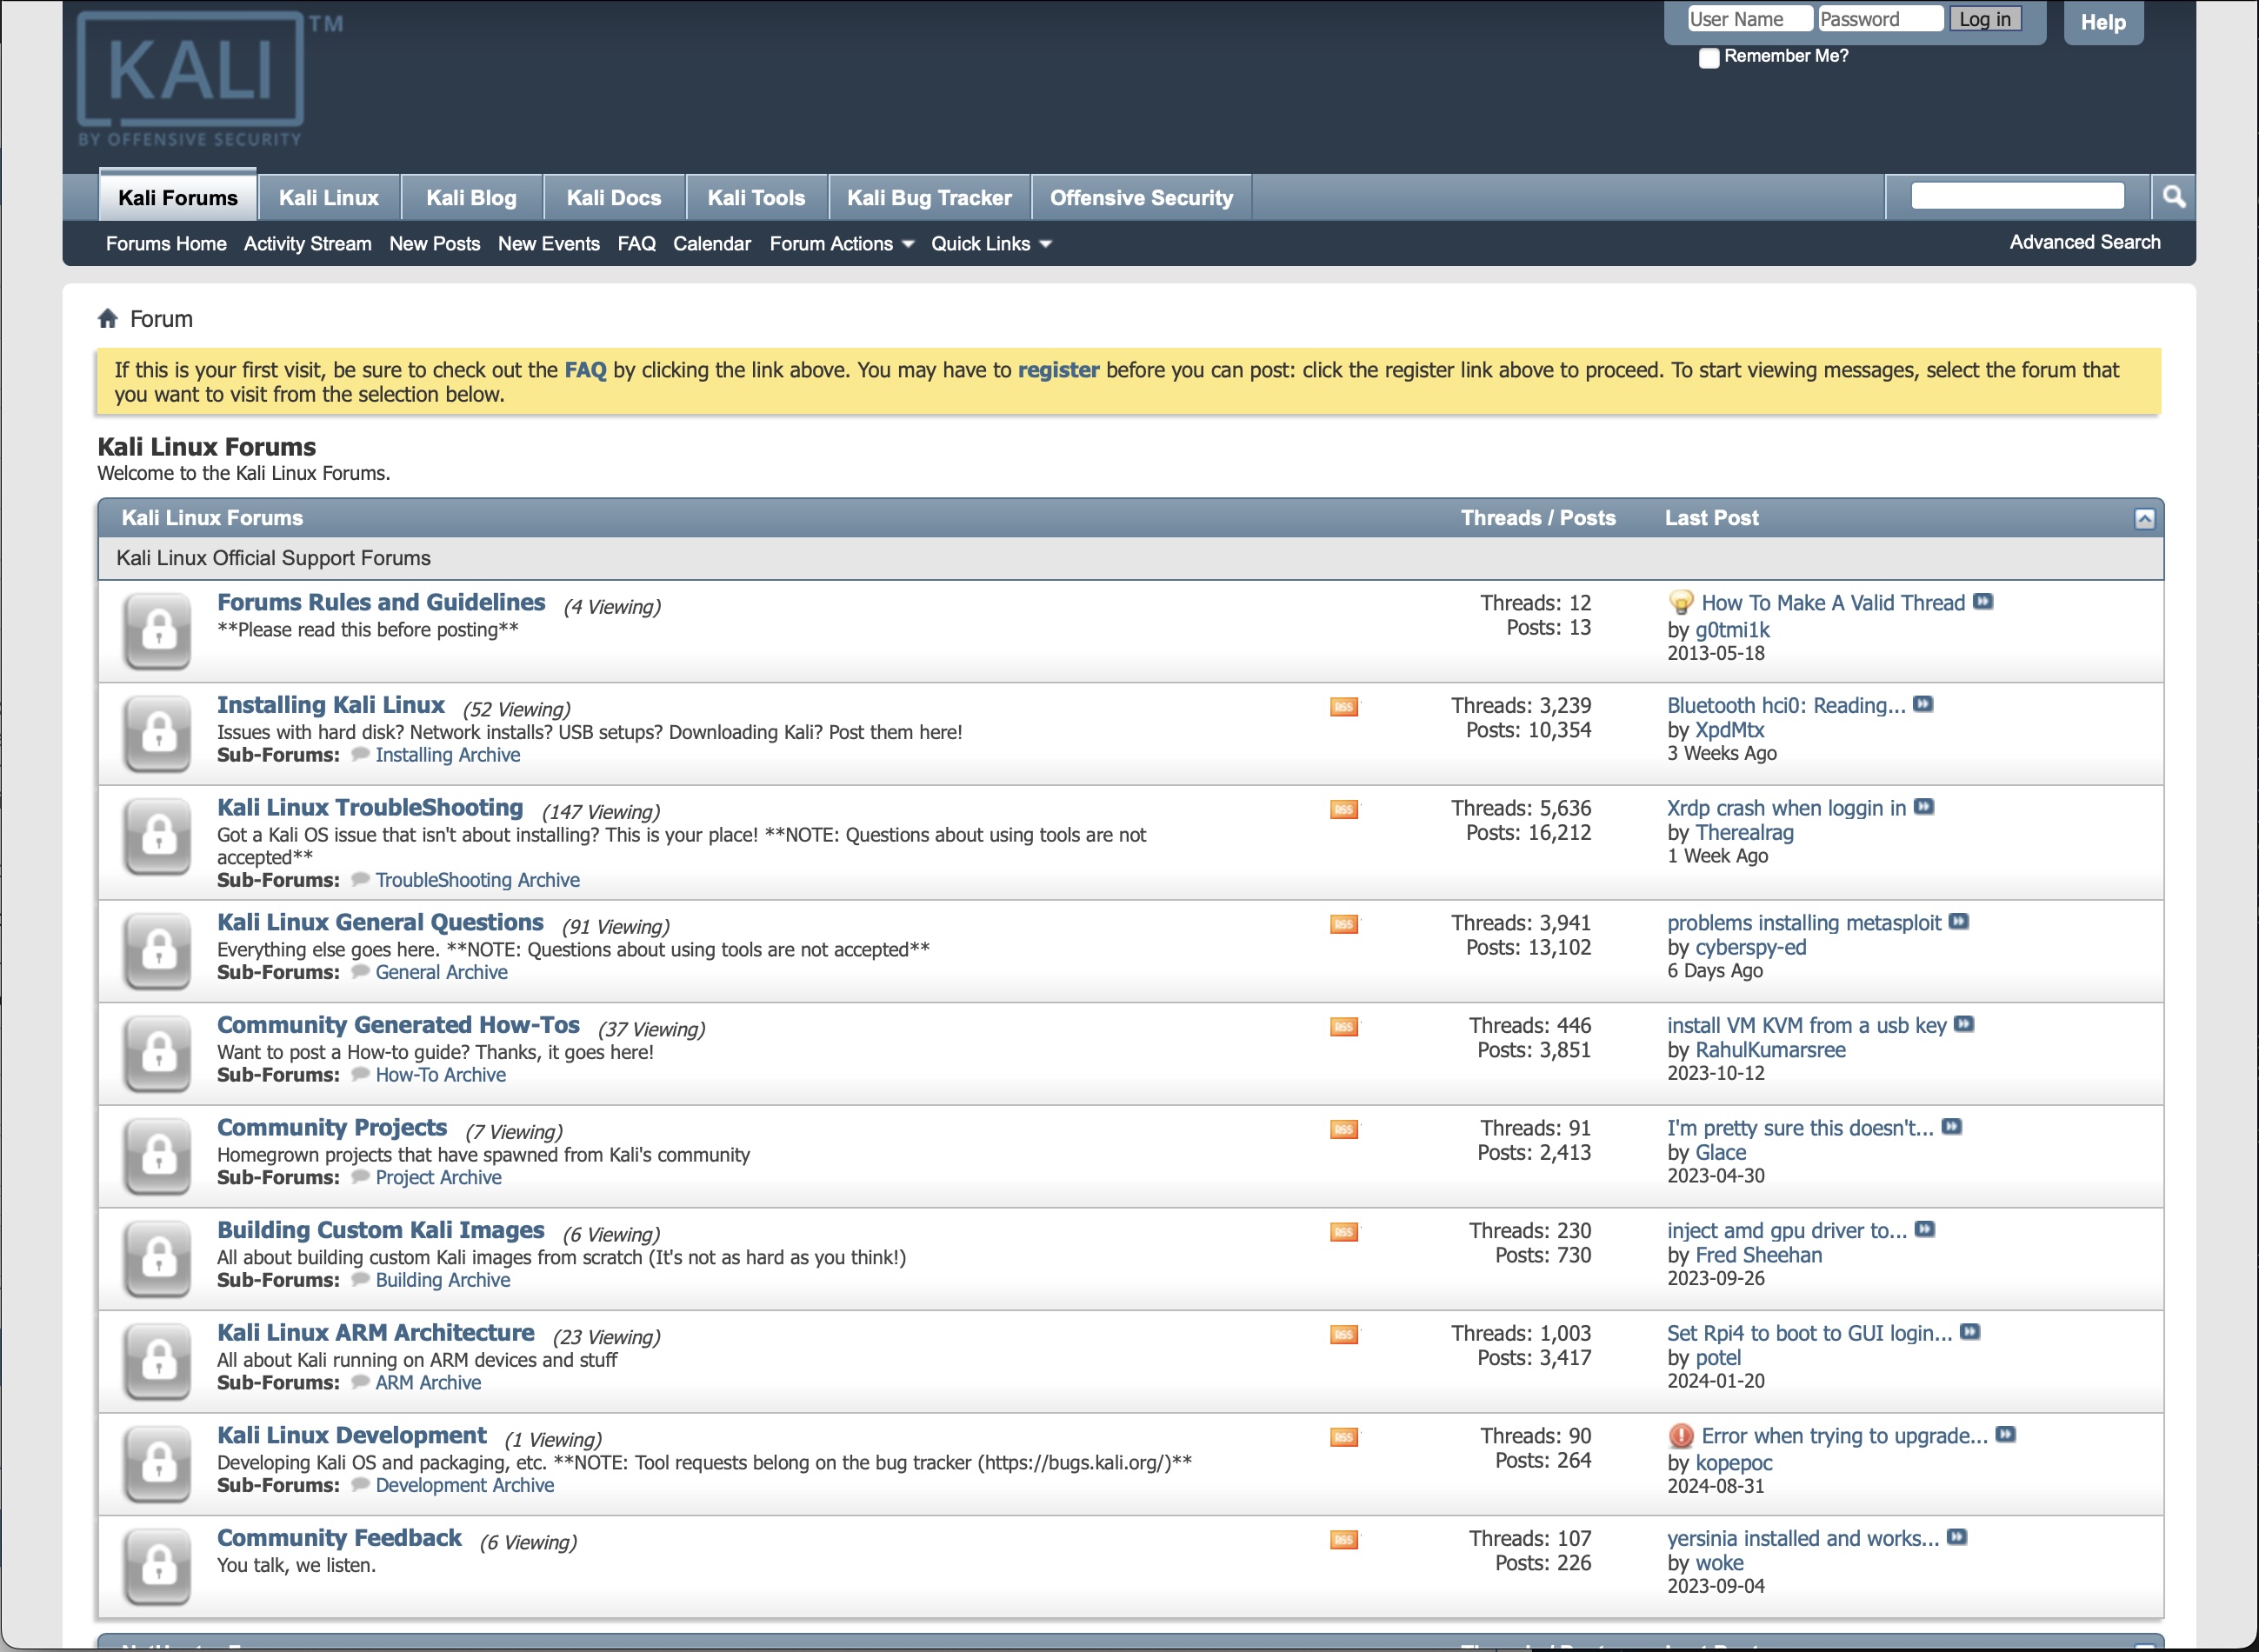2259x1652 pixels.
Task: Click the RSS feed icon for Installing Kali Linux
Action: click(x=1344, y=706)
